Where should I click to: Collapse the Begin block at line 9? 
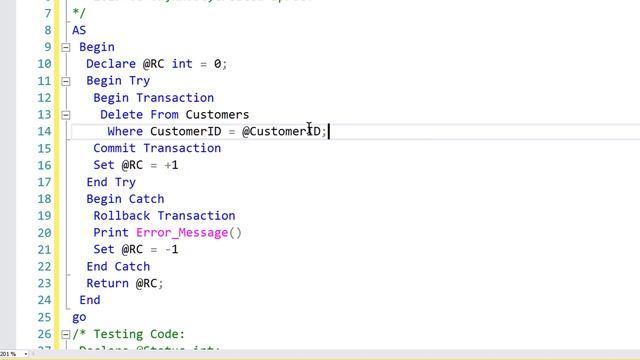click(66, 47)
